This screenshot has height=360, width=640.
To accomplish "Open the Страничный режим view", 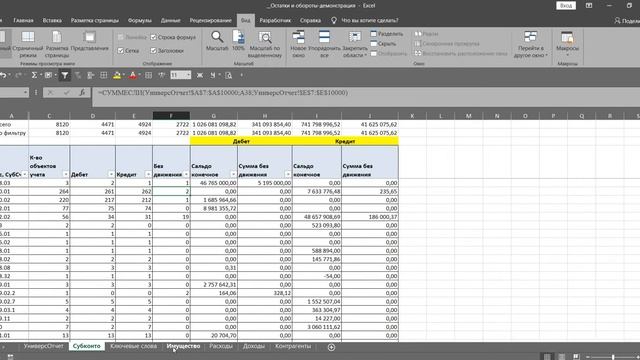I will 28,44.
